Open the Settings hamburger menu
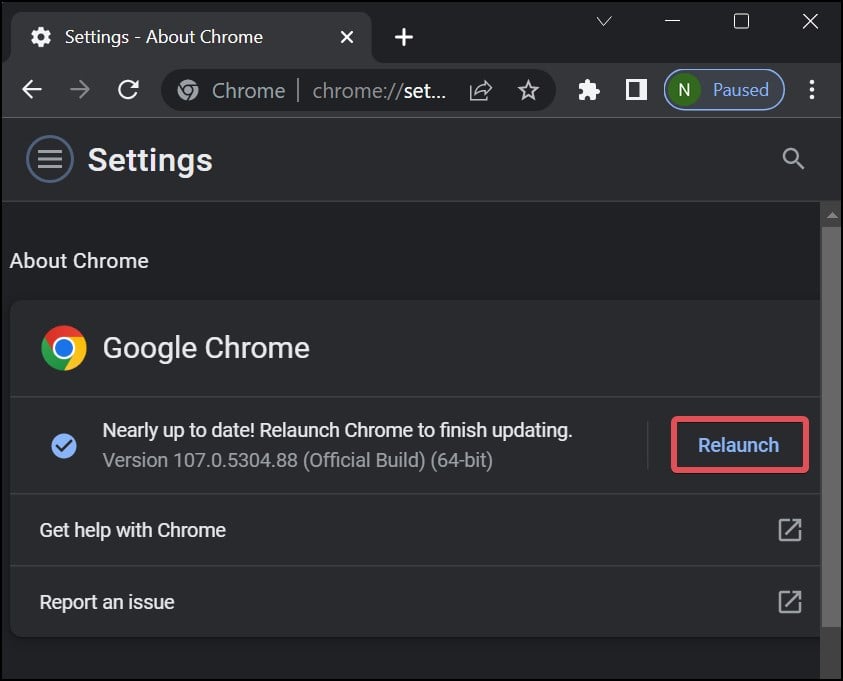Viewport: 843px width, 681px height. (49, 159)
